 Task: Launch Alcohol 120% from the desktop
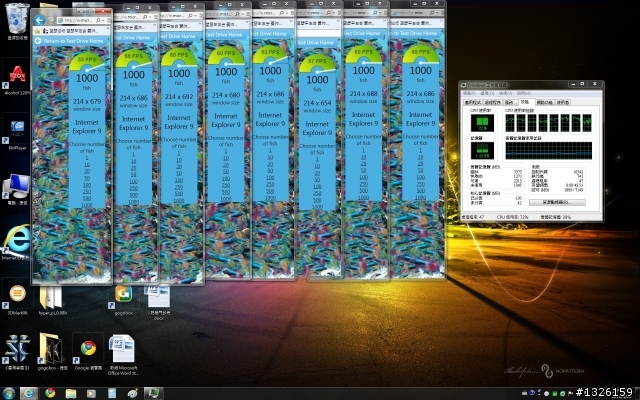point(17,78)
